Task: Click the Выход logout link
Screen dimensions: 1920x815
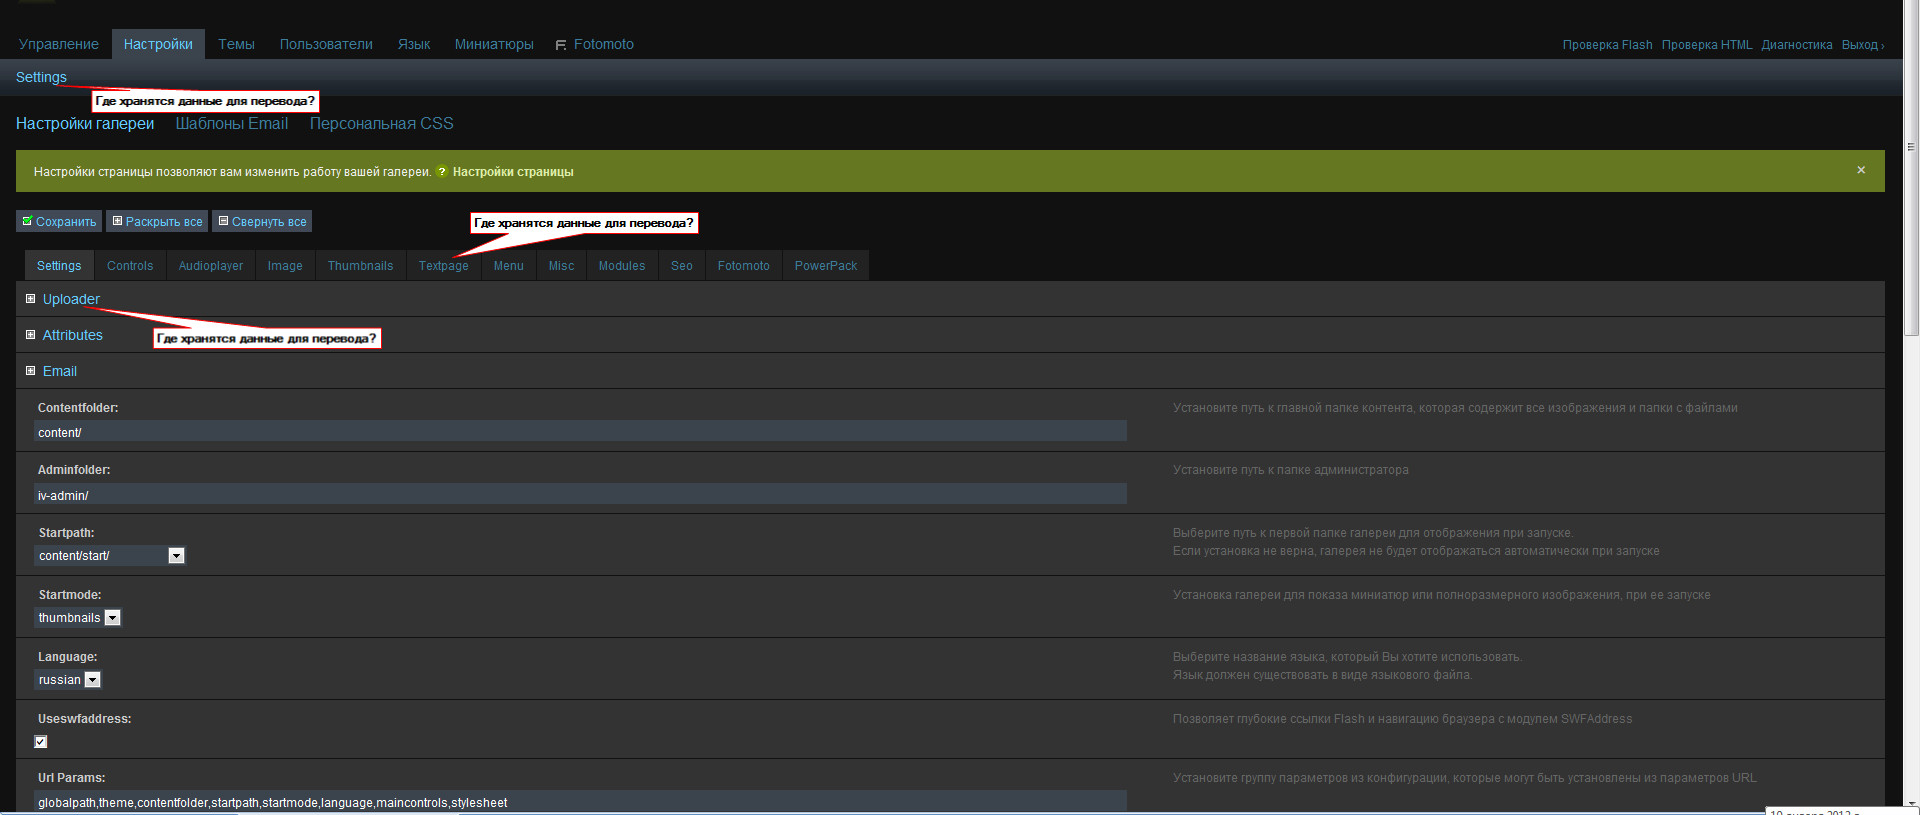Action: (1862, 45)
